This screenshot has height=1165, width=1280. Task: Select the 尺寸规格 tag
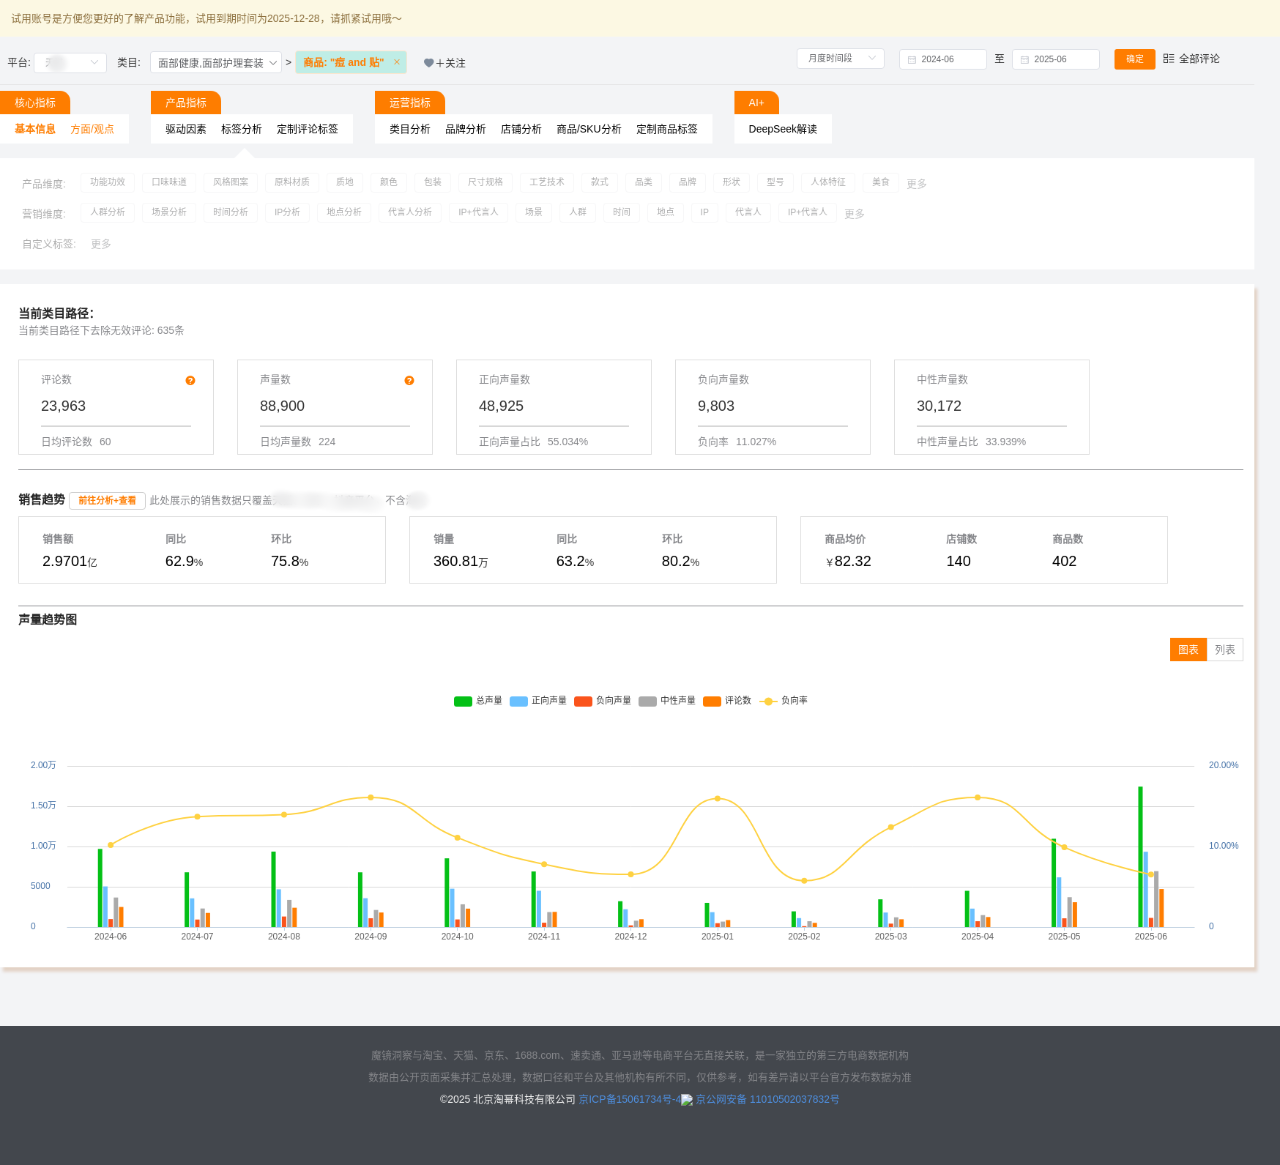486,182
